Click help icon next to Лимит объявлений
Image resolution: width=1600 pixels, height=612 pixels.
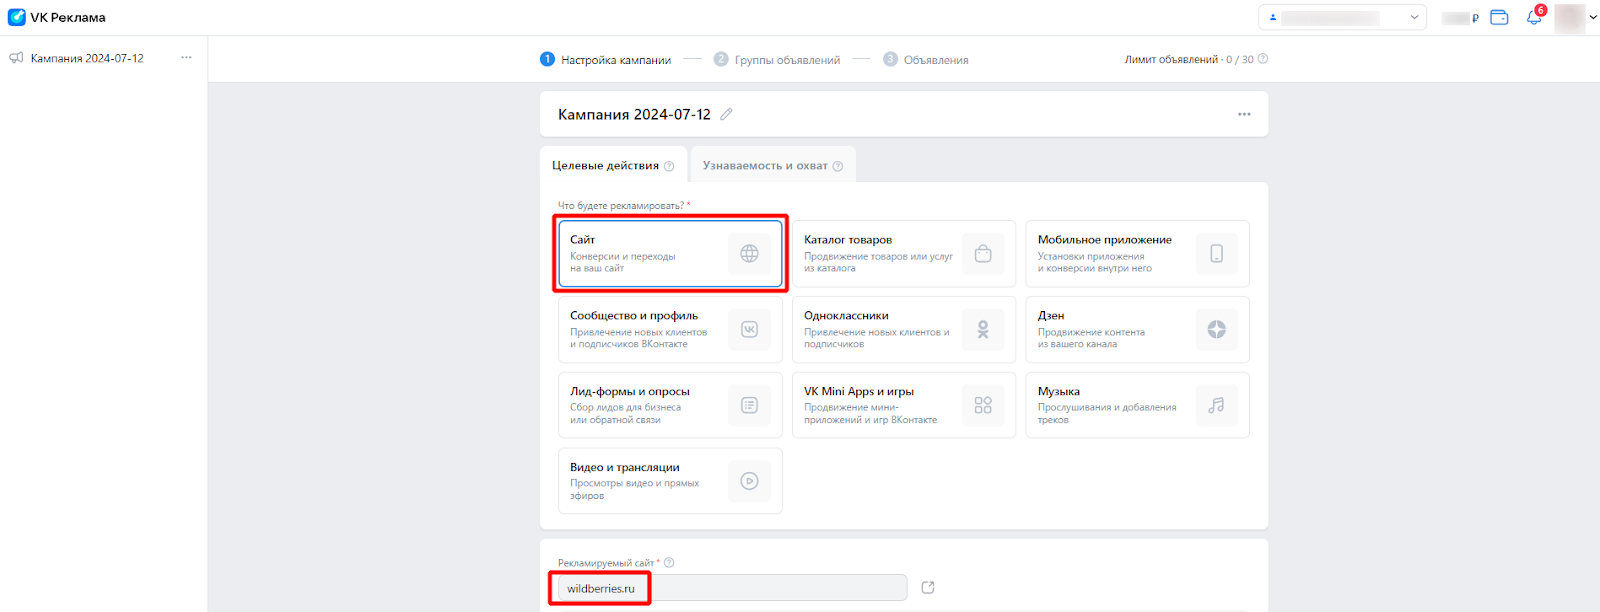coord(1263,59)
